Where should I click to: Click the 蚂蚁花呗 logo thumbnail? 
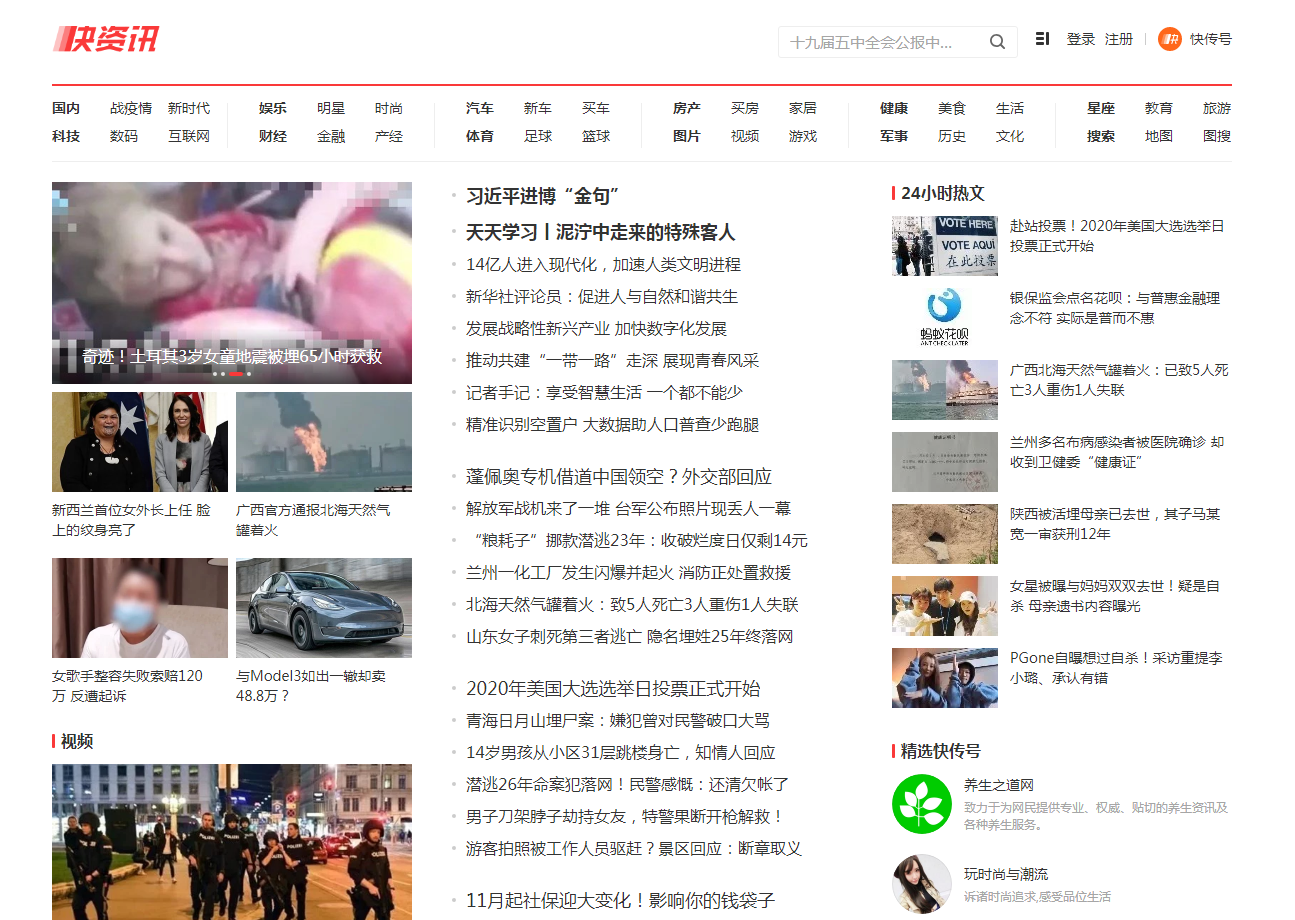(x=944, y=317)
